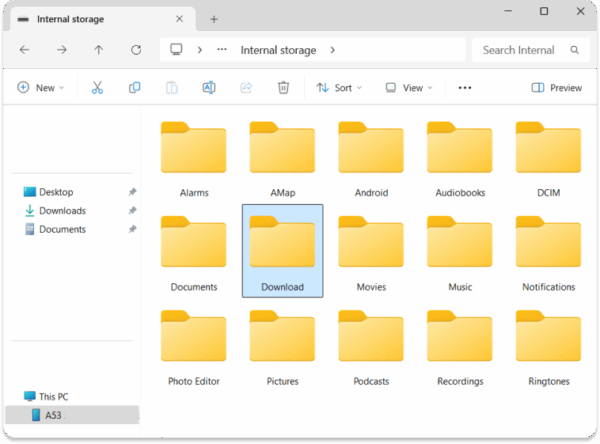Select the A53 device in sidebar
600x444 pixels.
pos(52,415)
